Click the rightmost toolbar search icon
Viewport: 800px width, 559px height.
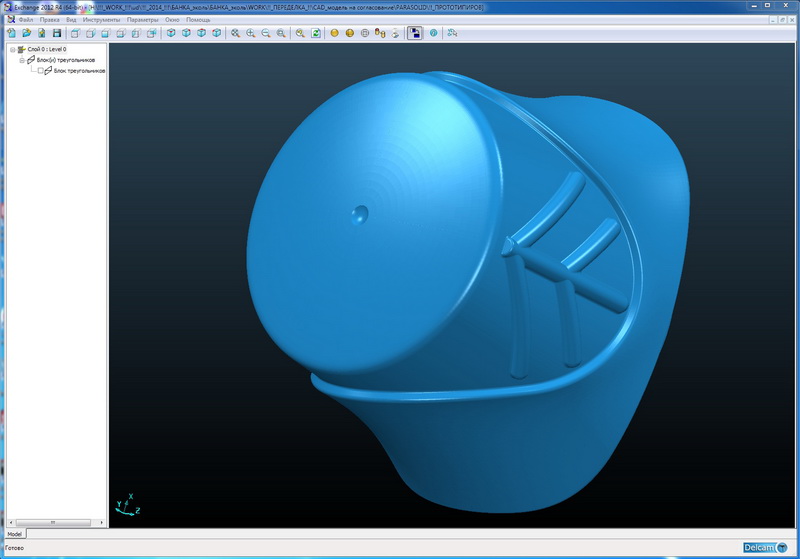(x=452, y=33)
